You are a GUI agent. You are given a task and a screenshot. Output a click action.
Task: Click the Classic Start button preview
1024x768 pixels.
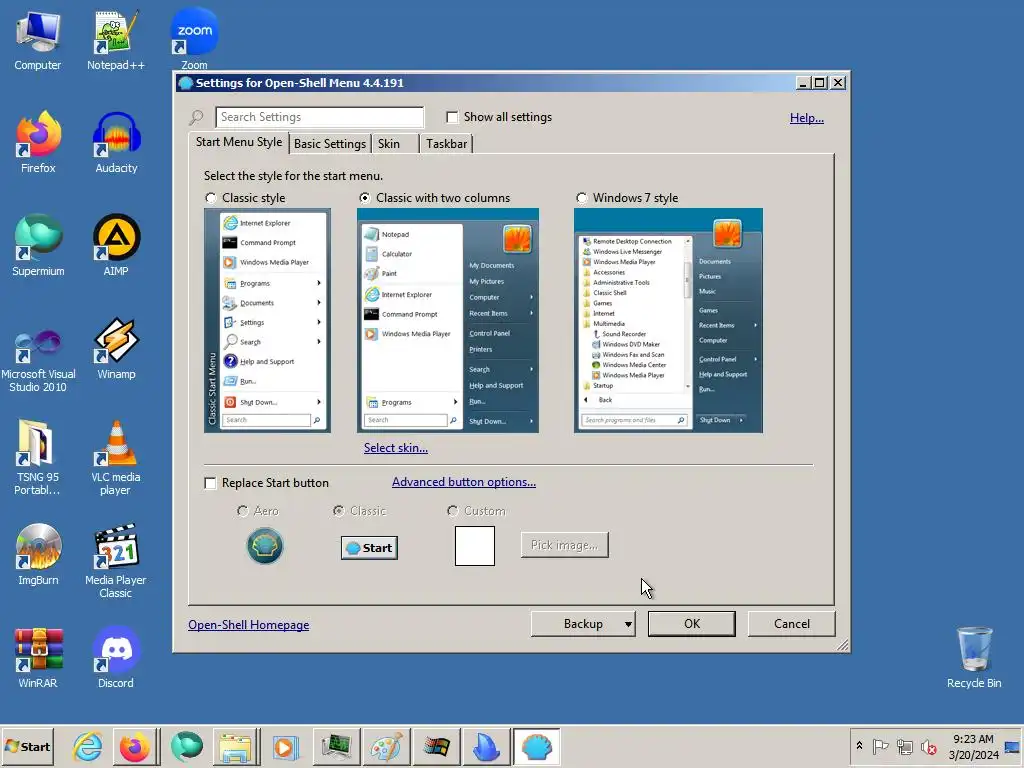pyautogui.click(x=369, y=548)
